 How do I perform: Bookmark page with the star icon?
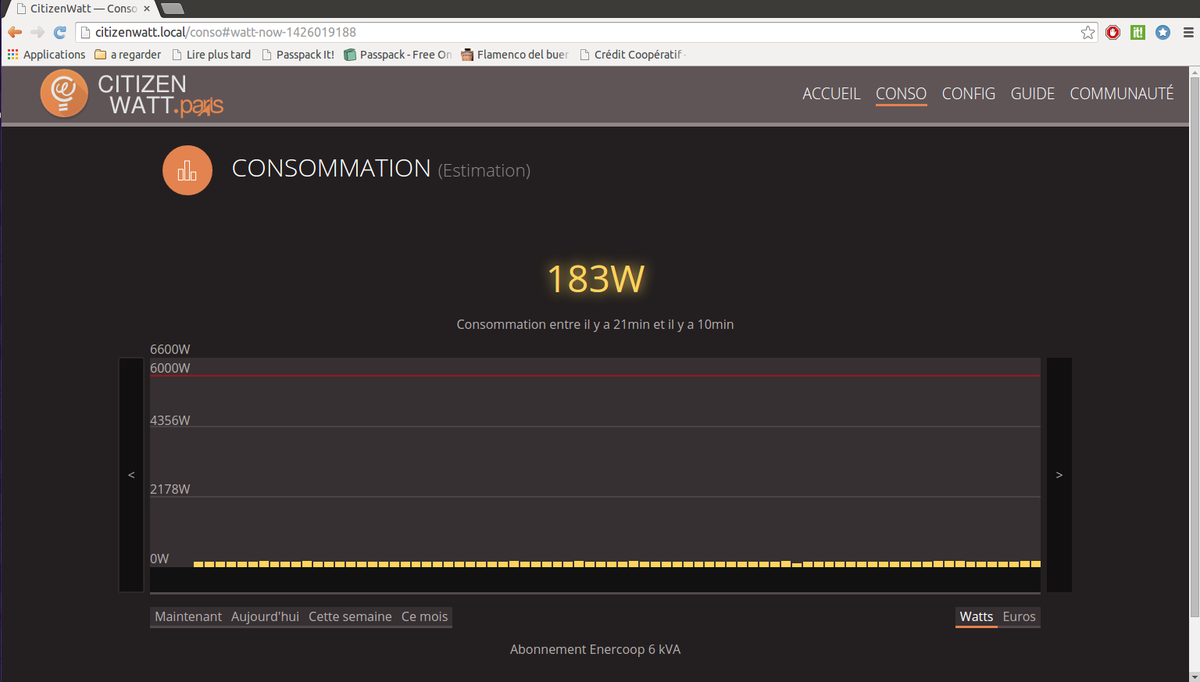1088,32
